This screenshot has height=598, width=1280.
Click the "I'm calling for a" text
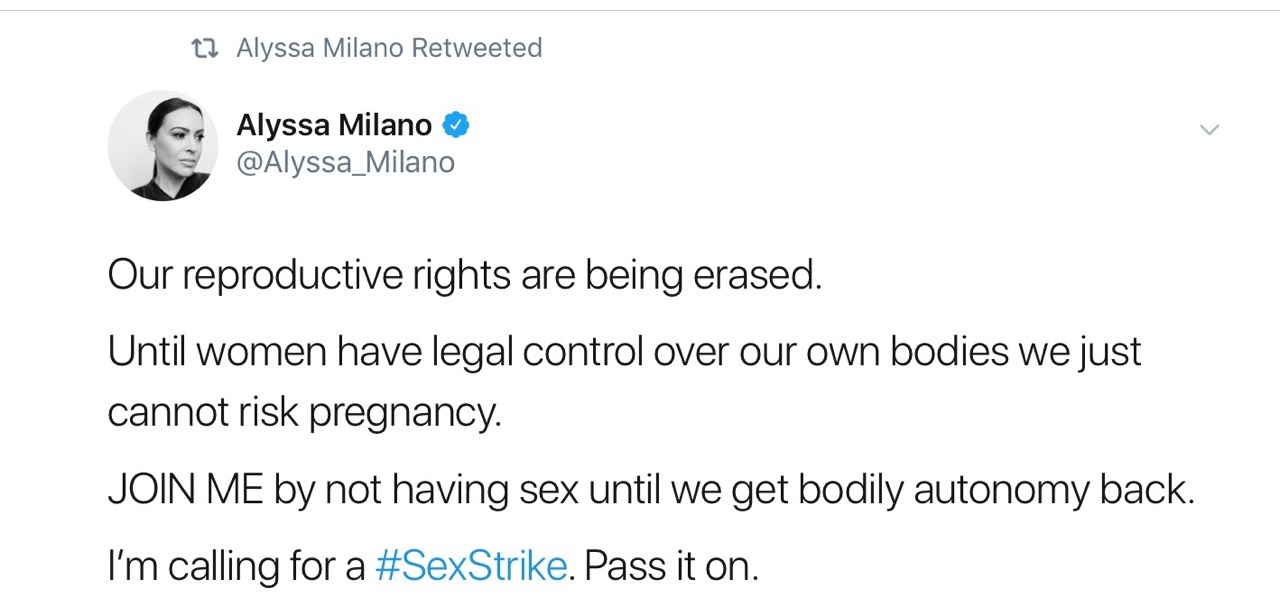[x=236, y=566]
